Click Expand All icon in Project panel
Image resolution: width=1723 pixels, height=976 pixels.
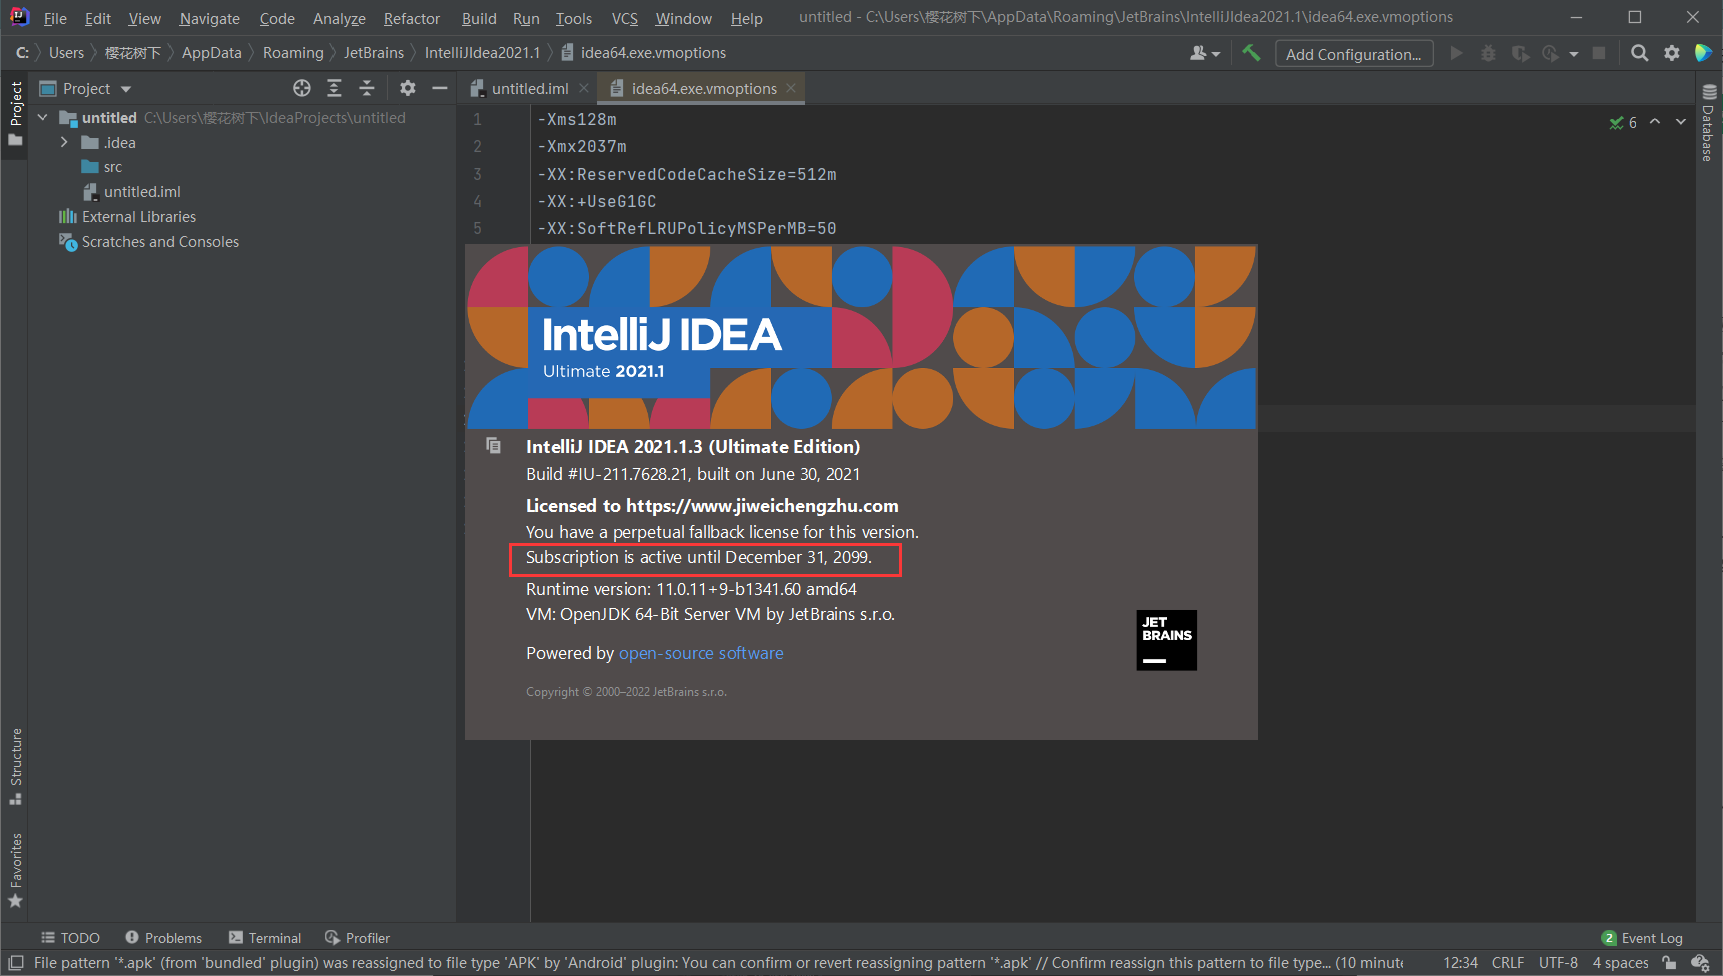click(334, 89)
